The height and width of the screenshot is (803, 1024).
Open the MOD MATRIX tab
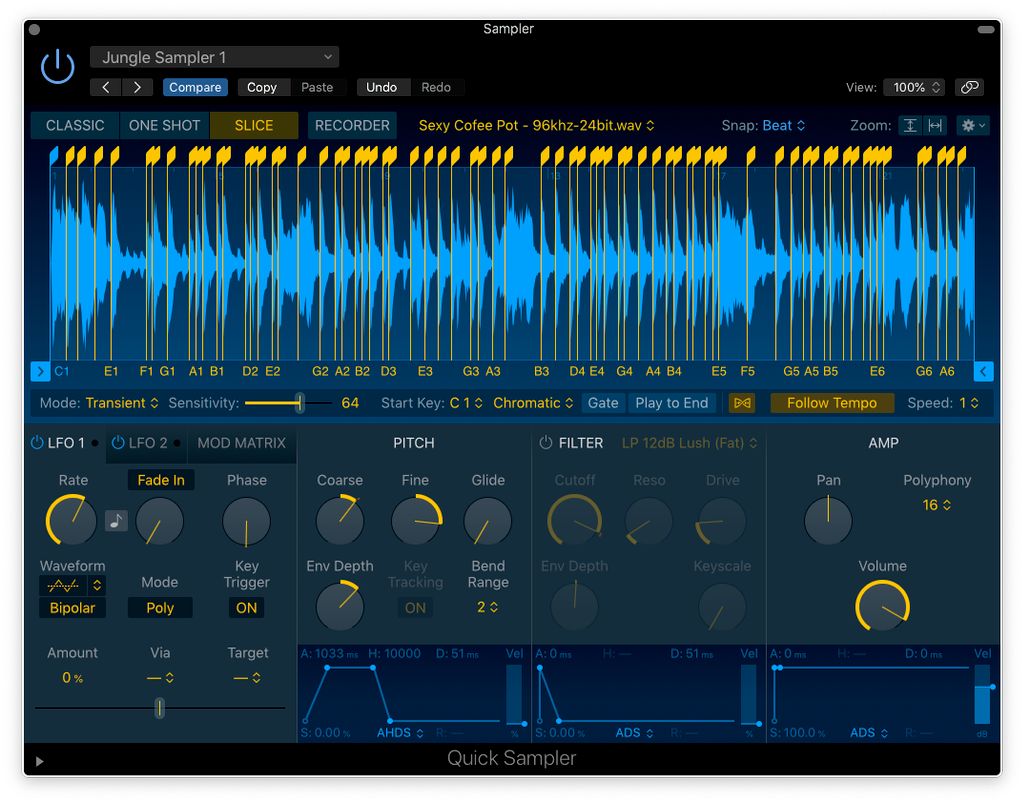point(242,443)
